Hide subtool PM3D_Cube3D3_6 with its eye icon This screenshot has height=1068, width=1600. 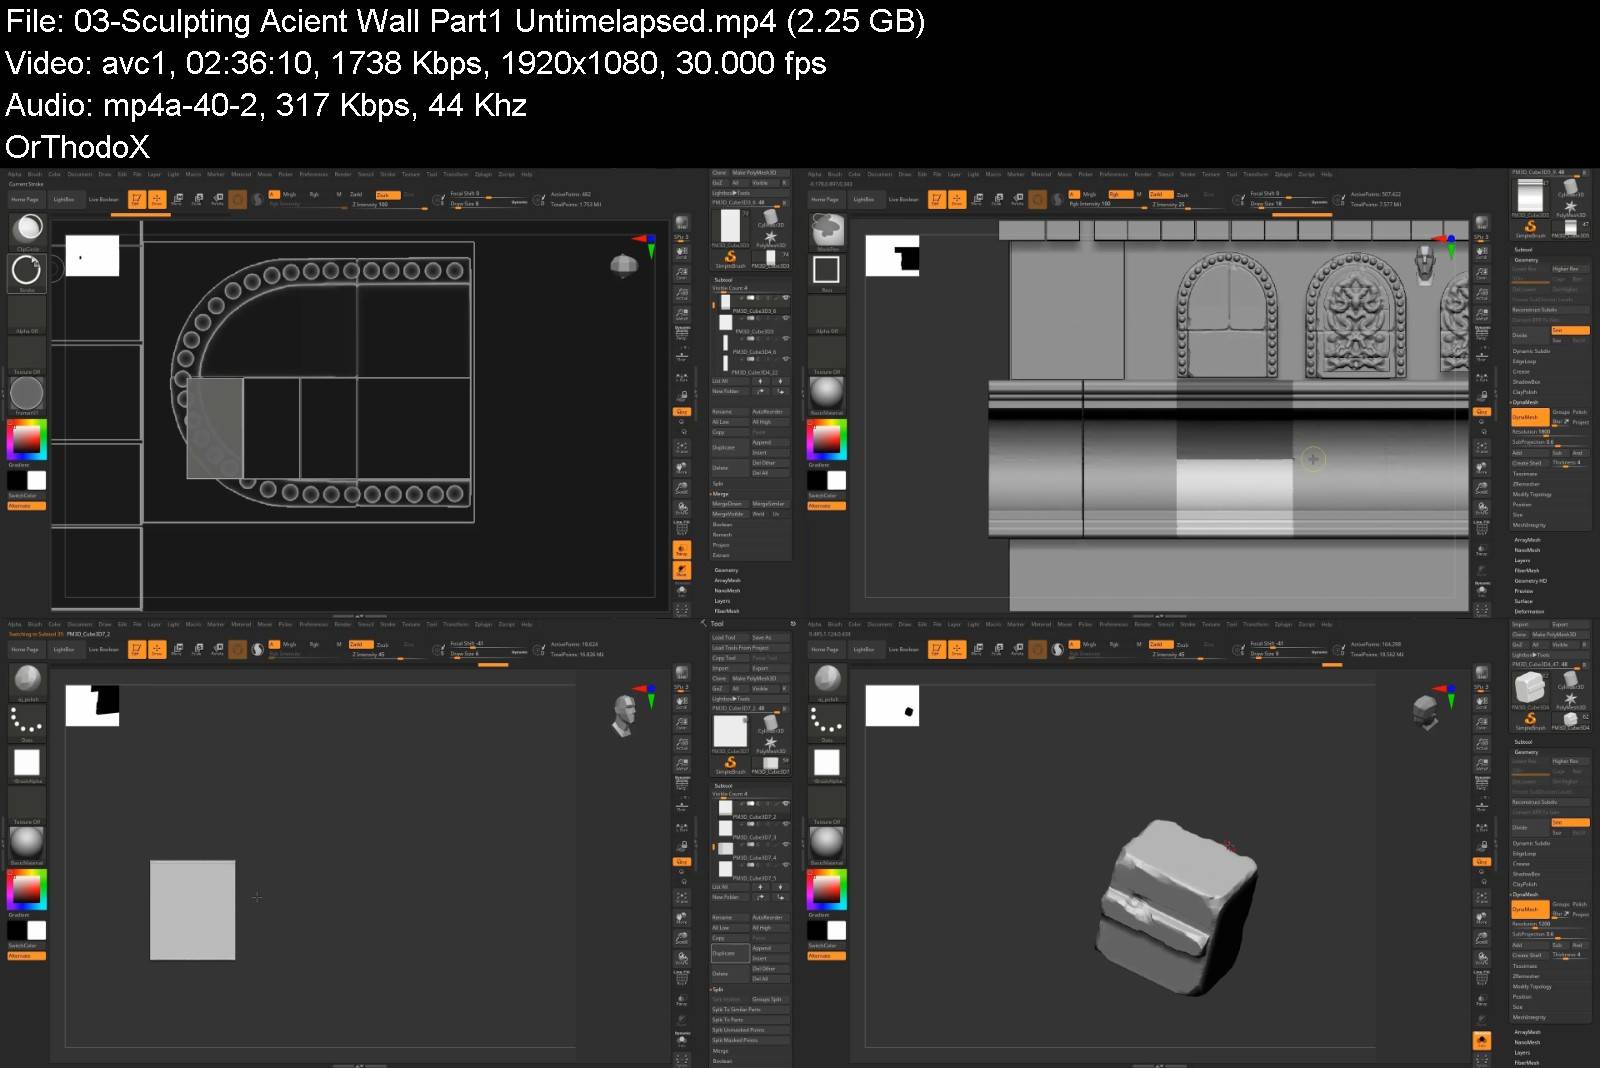785,298
